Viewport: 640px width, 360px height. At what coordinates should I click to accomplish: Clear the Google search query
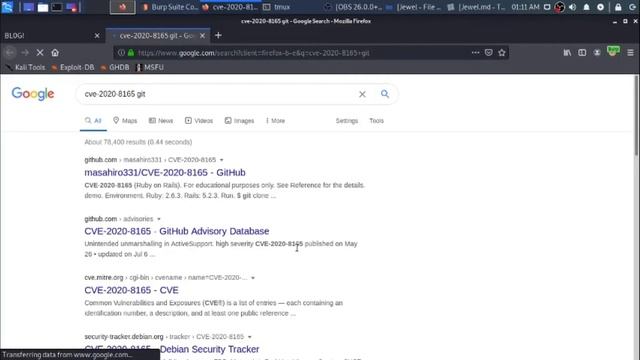362,94
